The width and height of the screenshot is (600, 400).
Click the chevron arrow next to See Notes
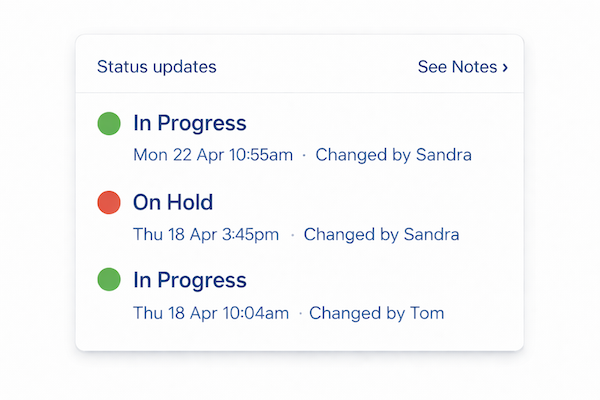[505, 68]
